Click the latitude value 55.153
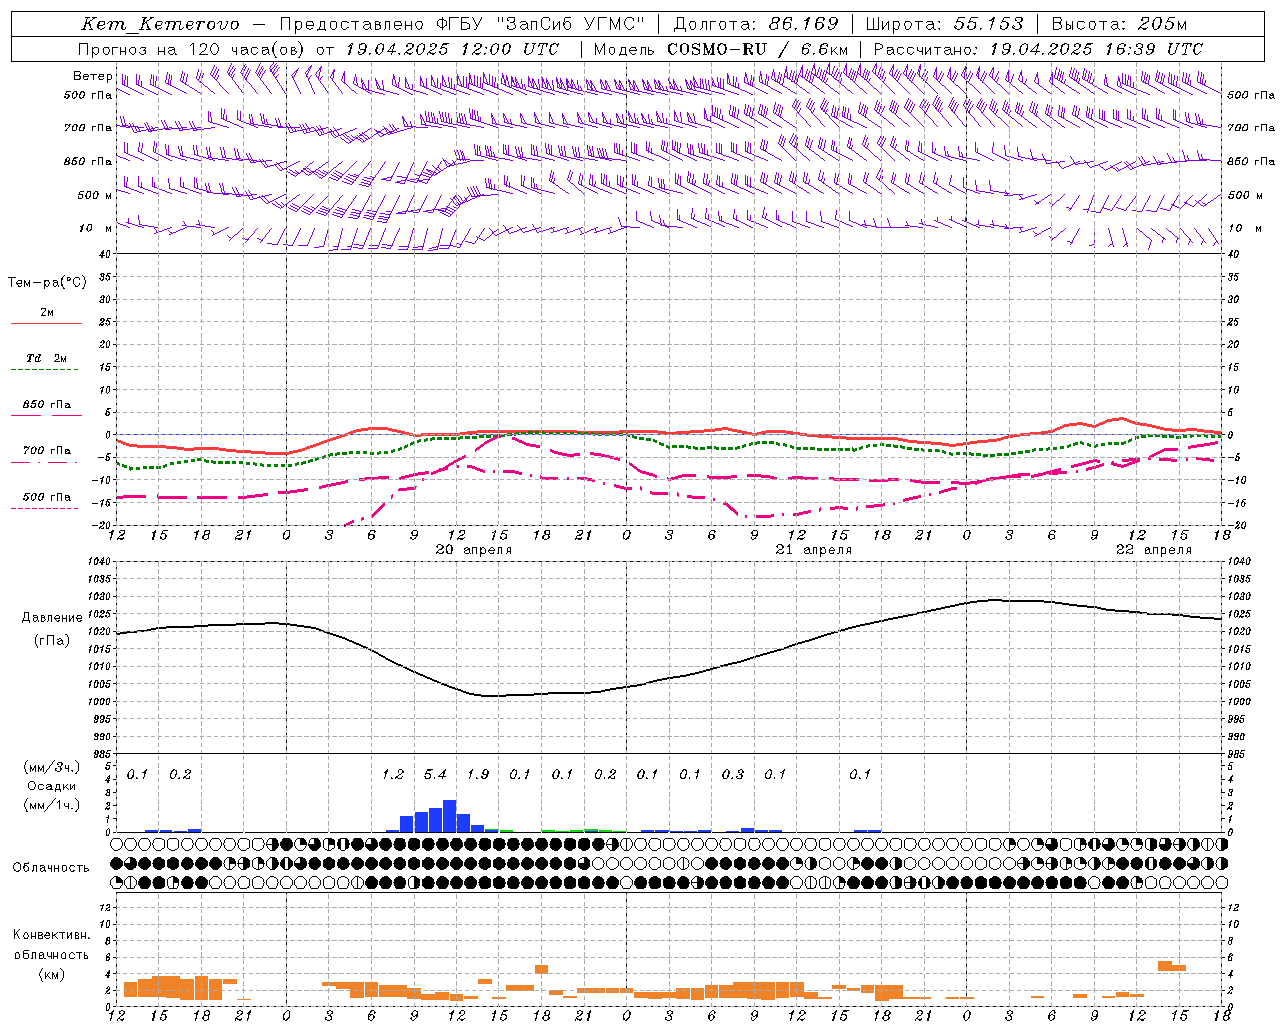This screenshot has width=1280, height=1024. tap(988, 24)
